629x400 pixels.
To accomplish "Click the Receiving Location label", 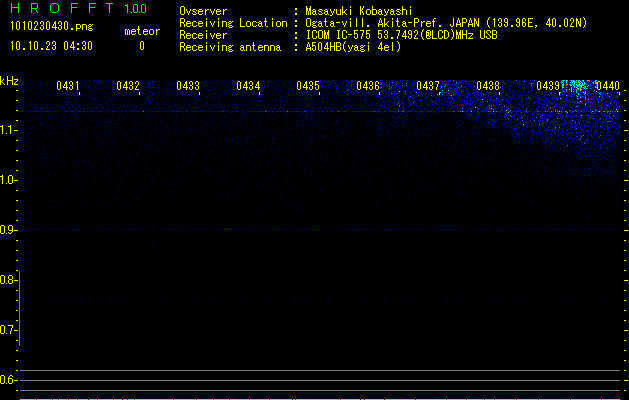I will [233, 23].
